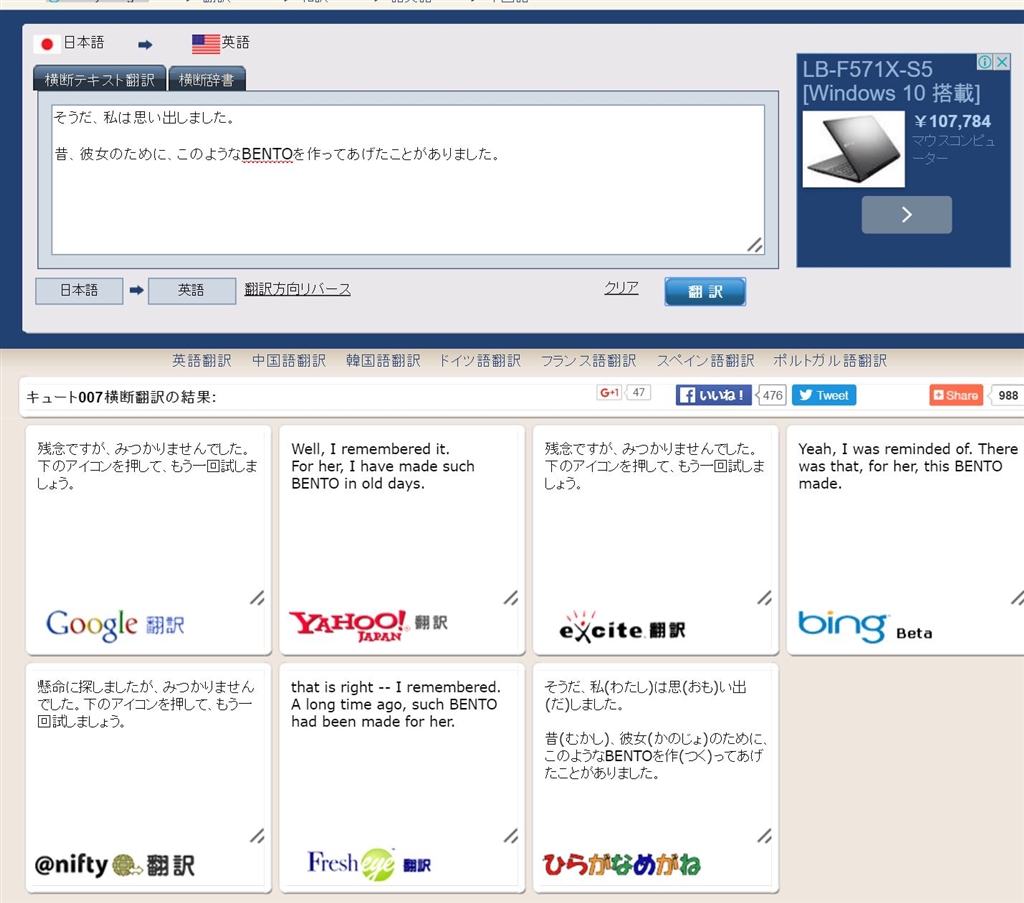Click the Google 翻訳 logo
Screen dimensions: 1024x903
pos(115,625)
